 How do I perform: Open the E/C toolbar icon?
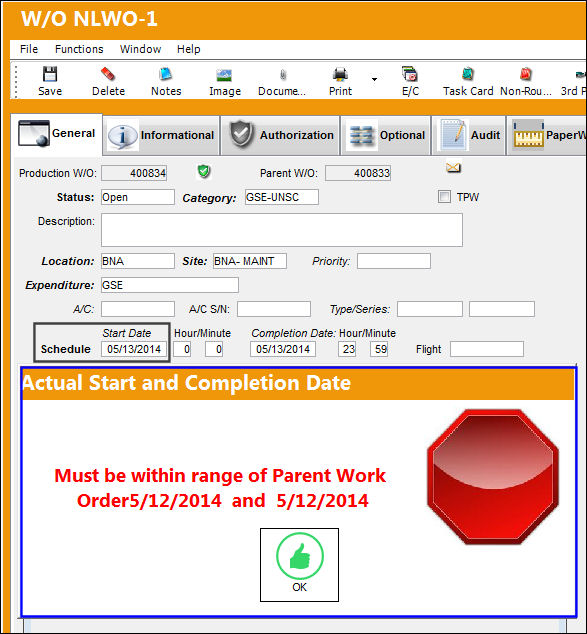pos(410,74)
